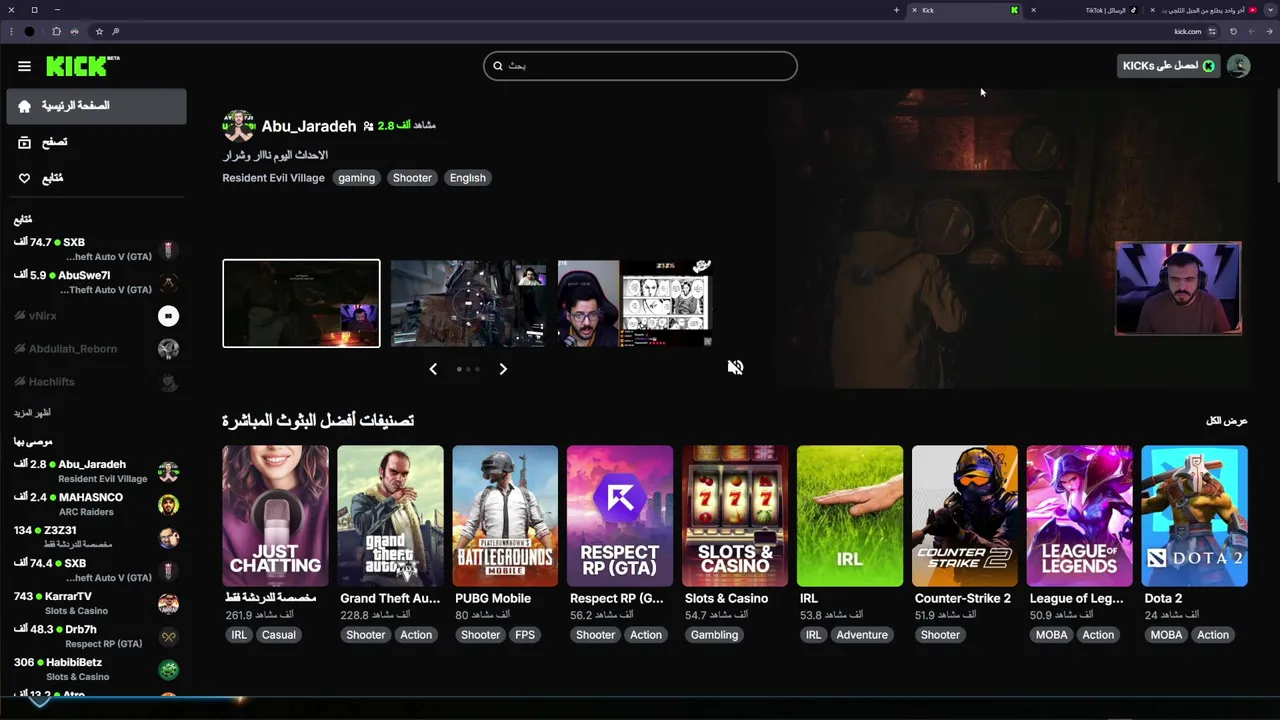Switch to the YouTube browser tab
Viewport: 1280px width, 720px height.
coord(1203,10)
